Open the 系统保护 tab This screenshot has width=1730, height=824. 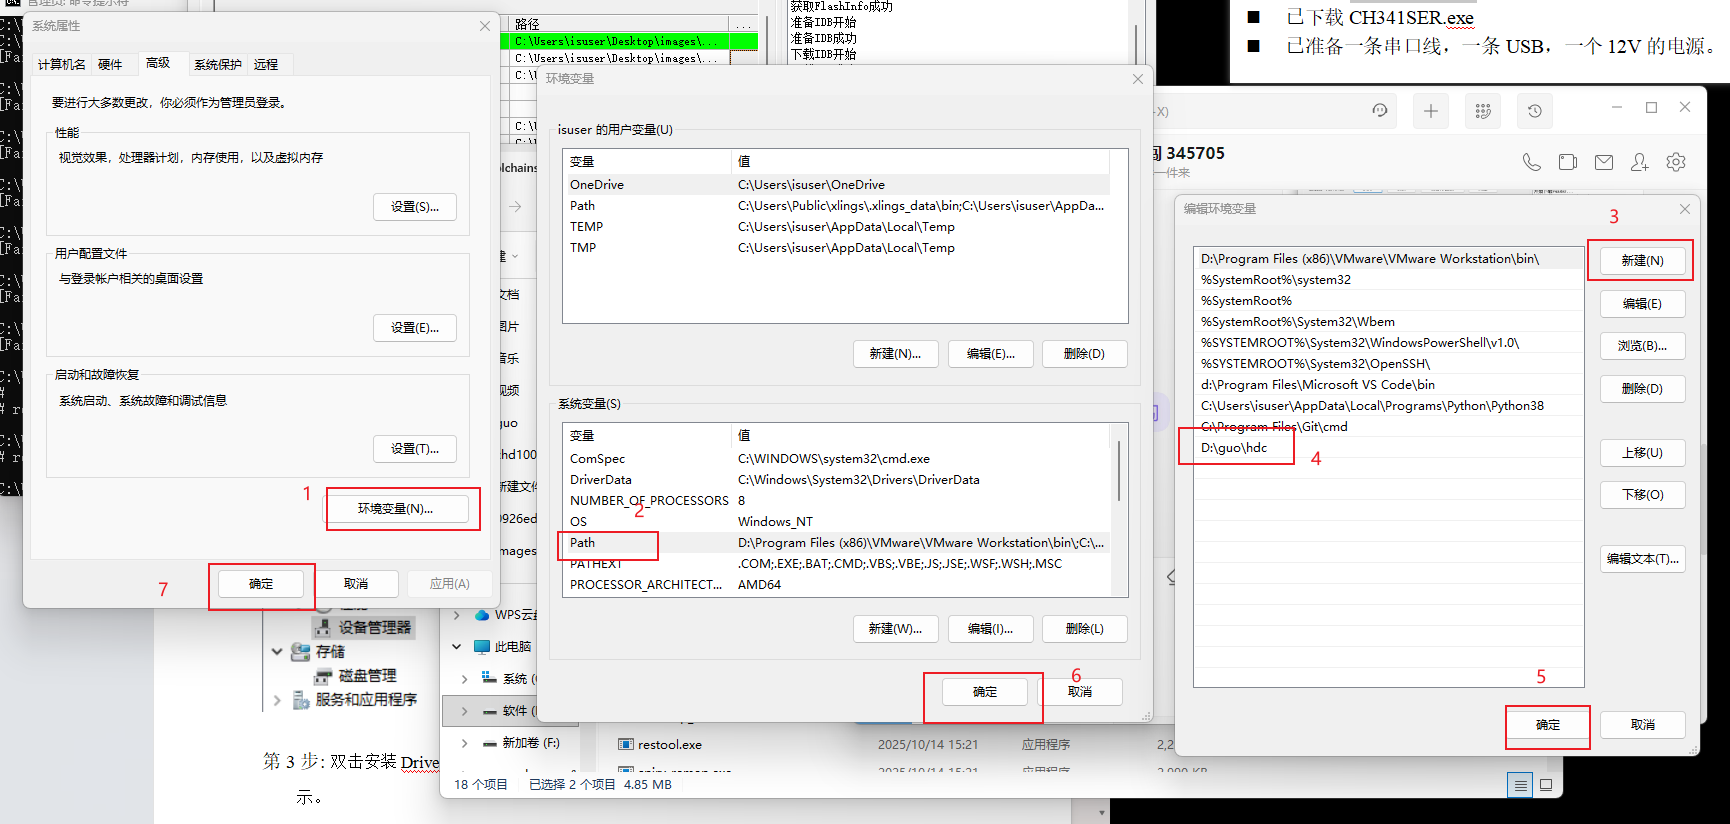pos(218,64)
